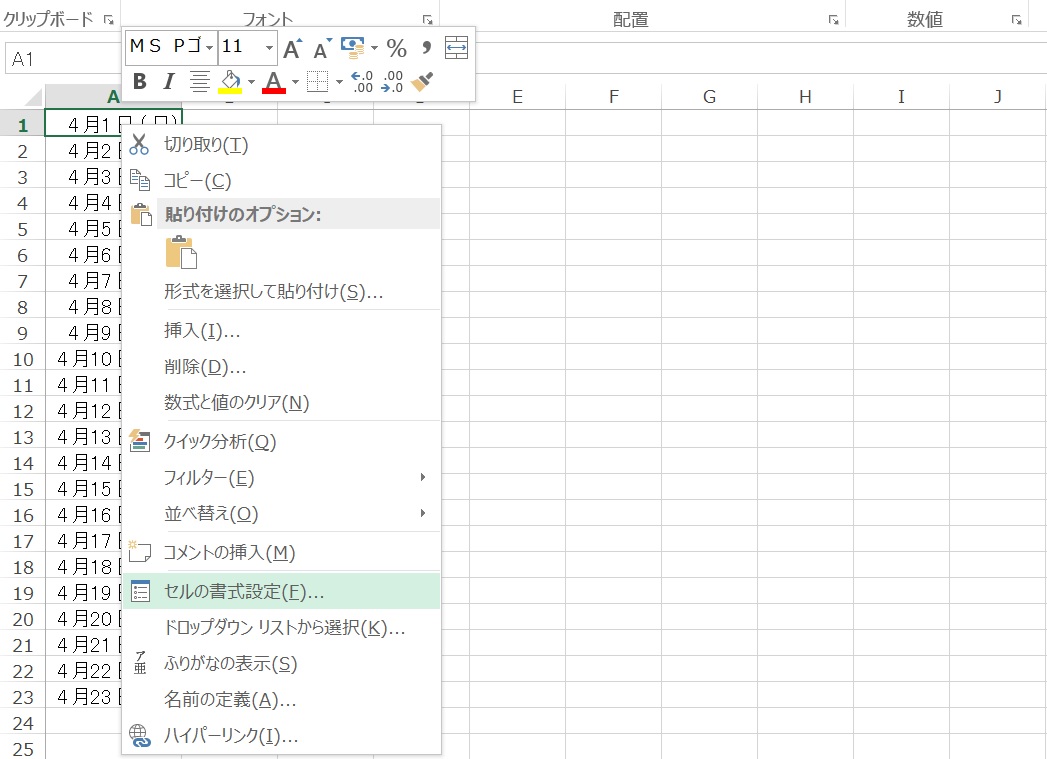
Task: Open the font name dropdown
Action: 208,47
